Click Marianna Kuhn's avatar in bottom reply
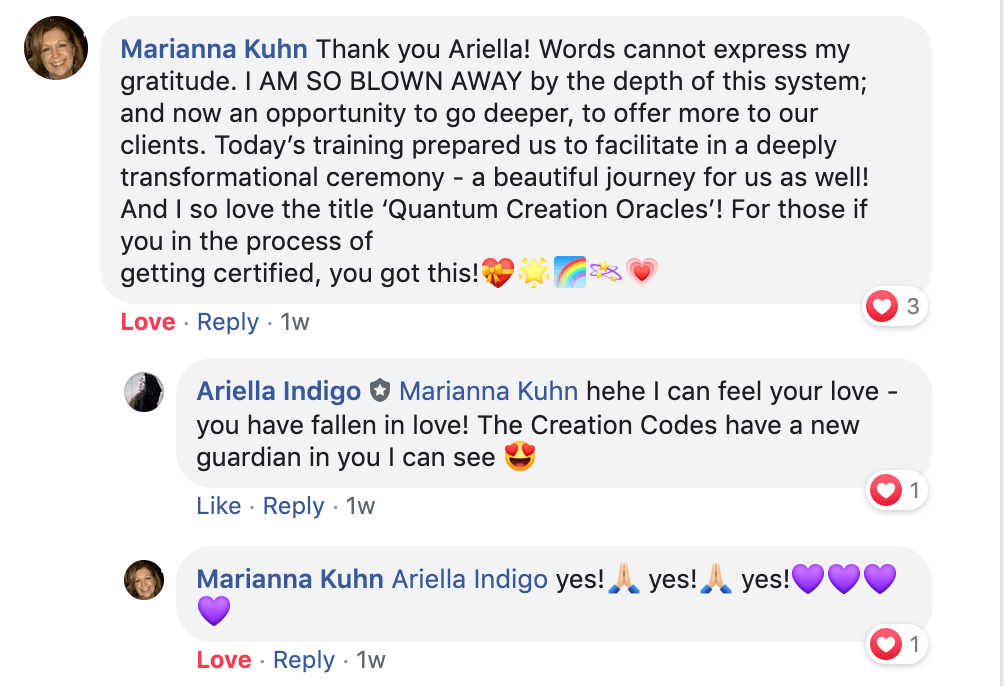The image size is (1004, 686). 144,579
